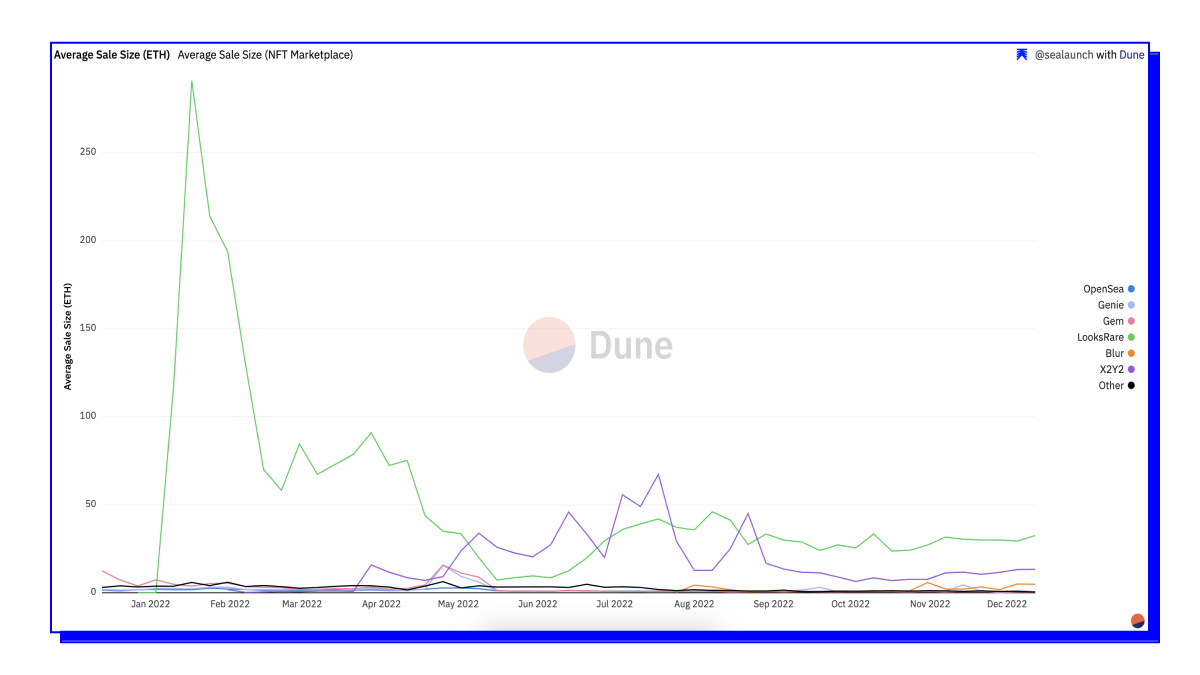Toggle the Gem legend entry
Viewport: 1200px width, 675px height.
coord(1119,321)
